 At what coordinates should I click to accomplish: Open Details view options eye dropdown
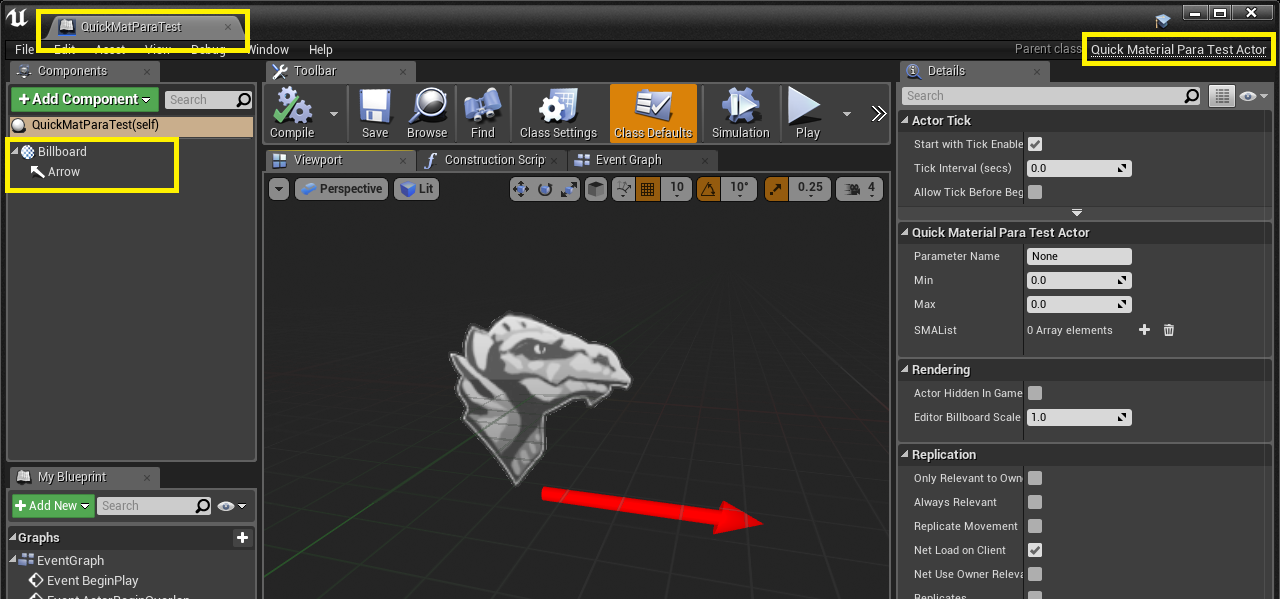coord(1253,96)
